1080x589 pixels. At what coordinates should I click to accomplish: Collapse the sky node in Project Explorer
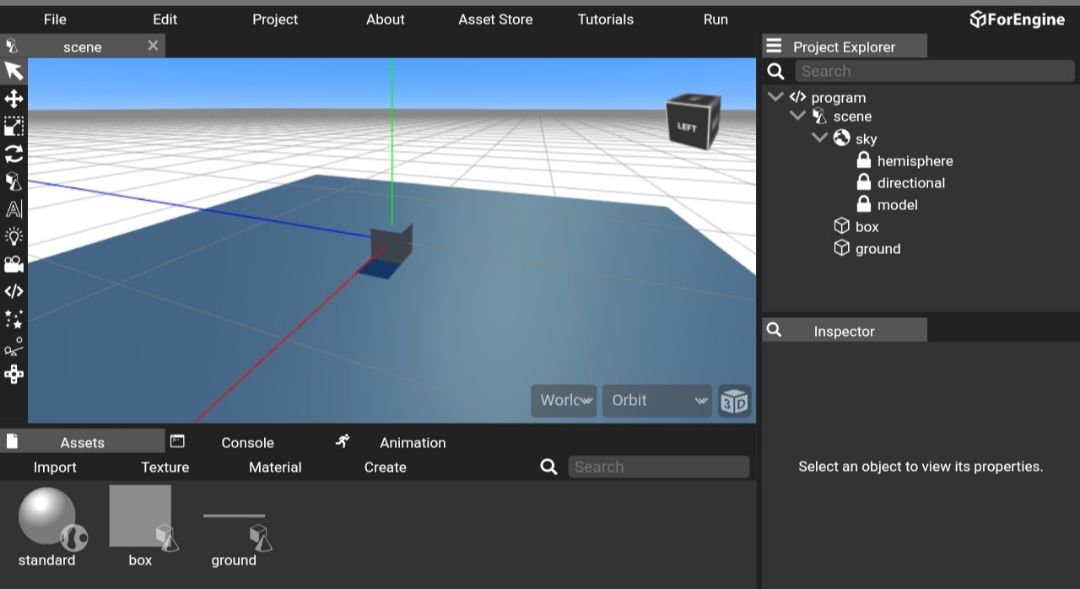[820, 138]
